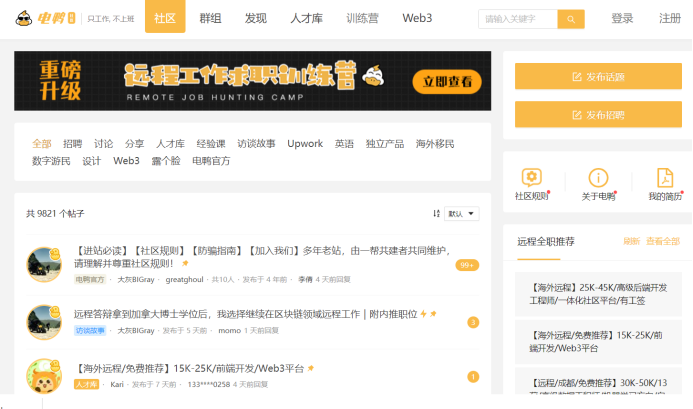
Task: Select the 独立产品 category filter
Action: (385, 144)
